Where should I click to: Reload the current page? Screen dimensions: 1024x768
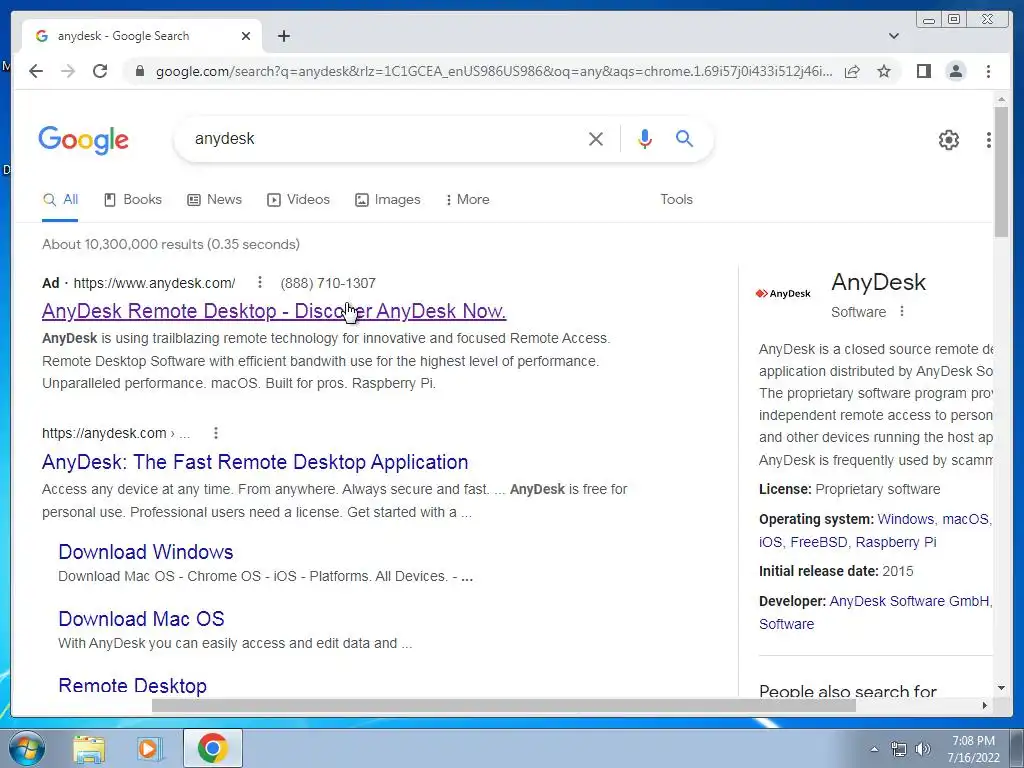pos(100,71)
